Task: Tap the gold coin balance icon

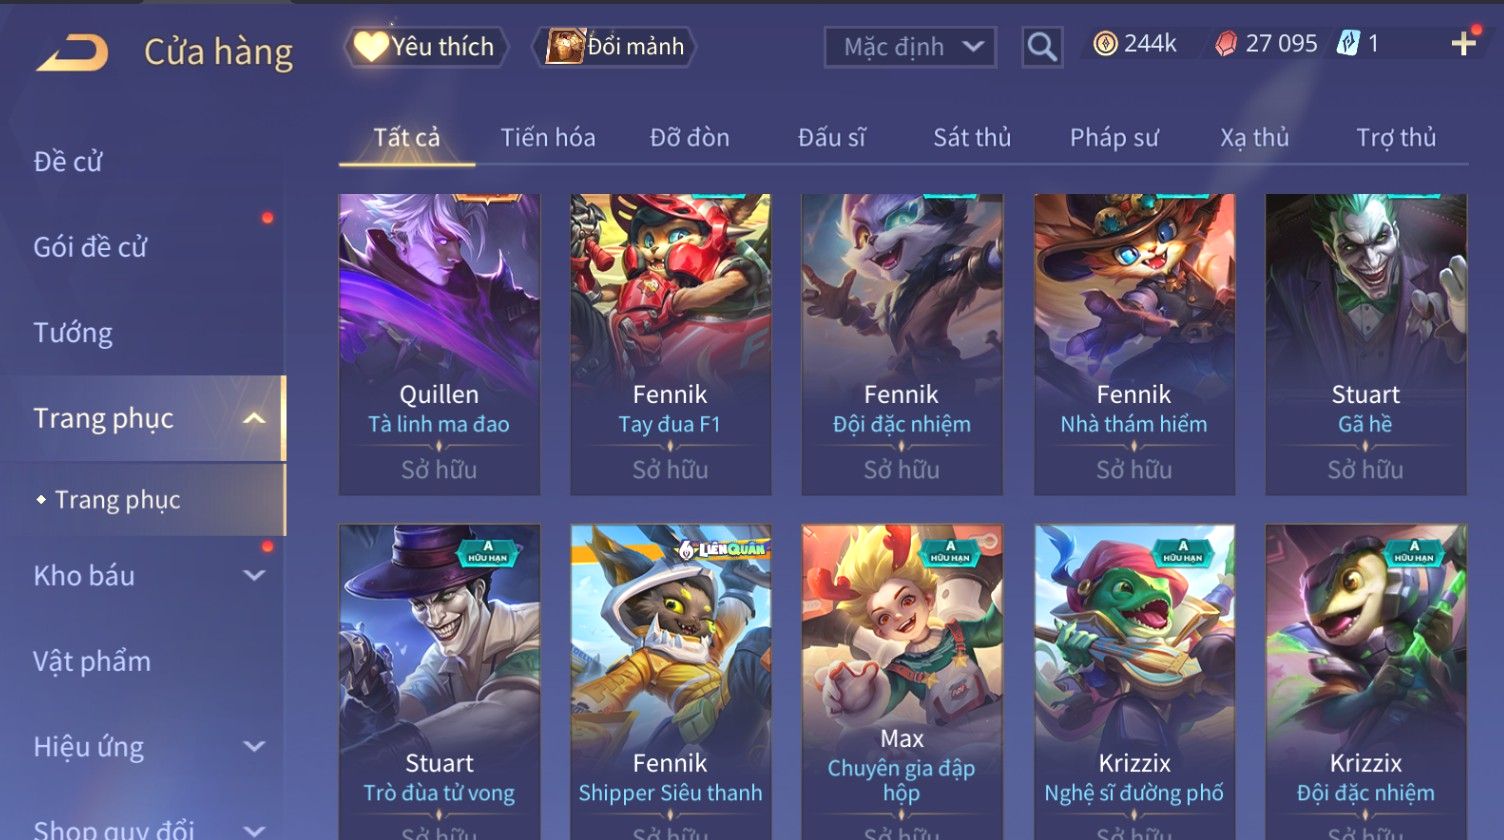Action: click(x=1104, y=44)
